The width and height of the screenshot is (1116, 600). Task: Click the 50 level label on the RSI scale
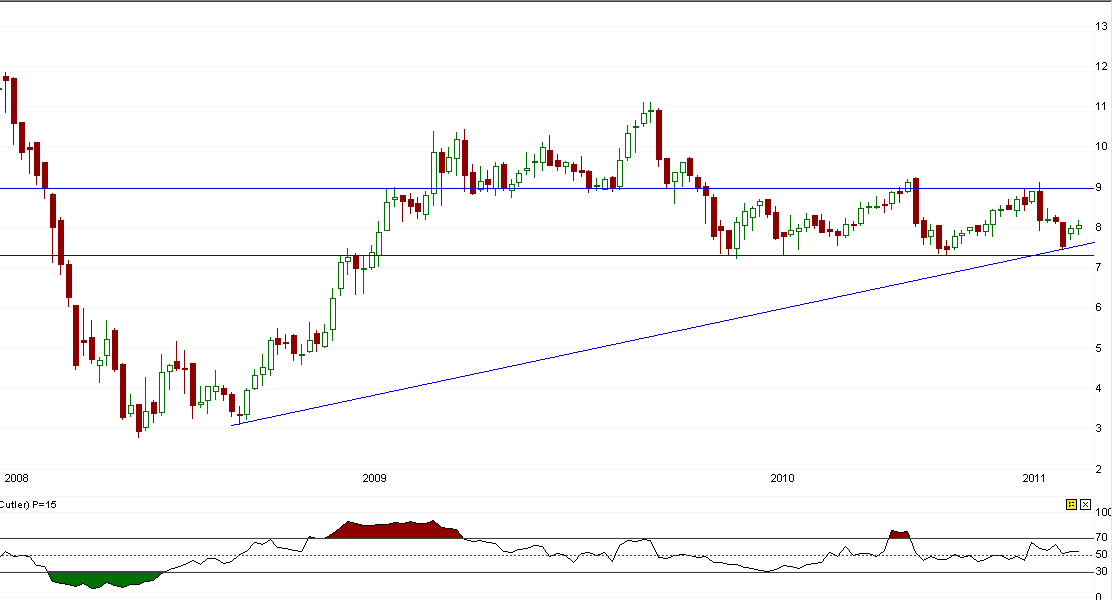[1102, 554]
